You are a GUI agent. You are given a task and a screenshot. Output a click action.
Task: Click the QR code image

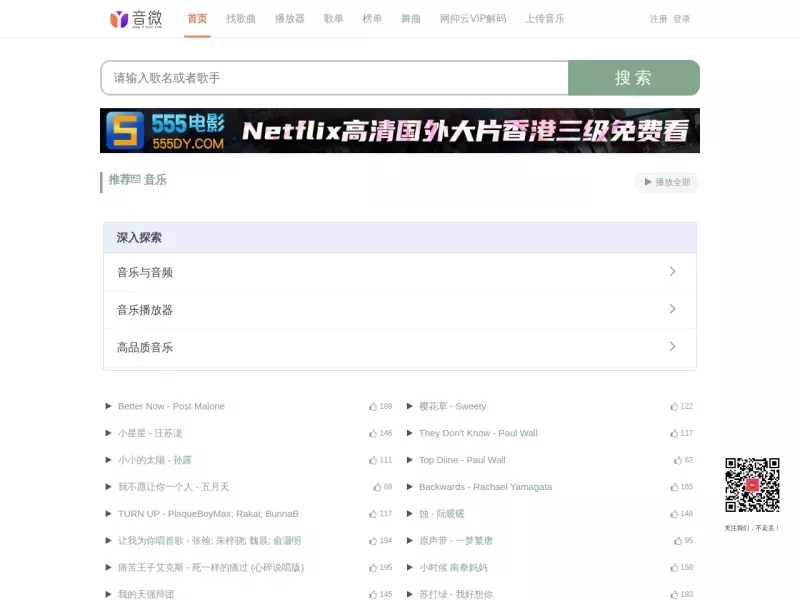tap(752, 485)
